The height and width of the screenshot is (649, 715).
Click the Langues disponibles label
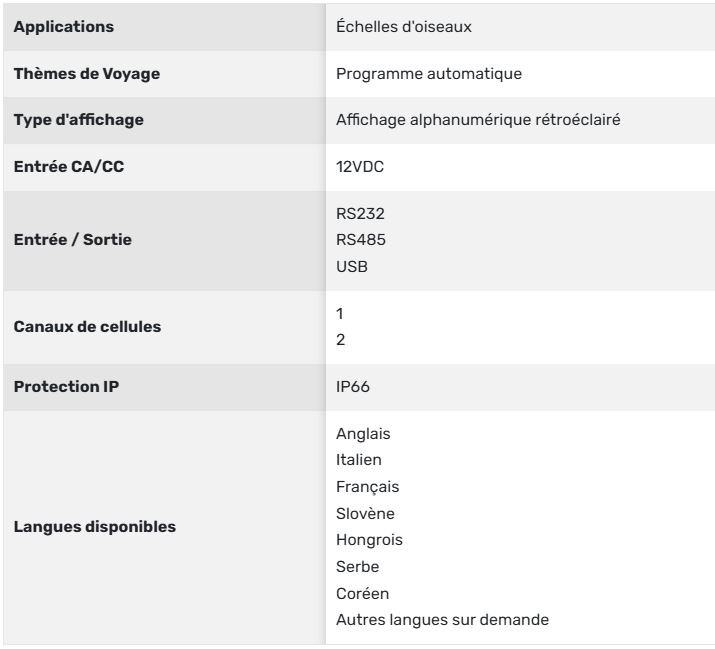click(x=94, y=527)
